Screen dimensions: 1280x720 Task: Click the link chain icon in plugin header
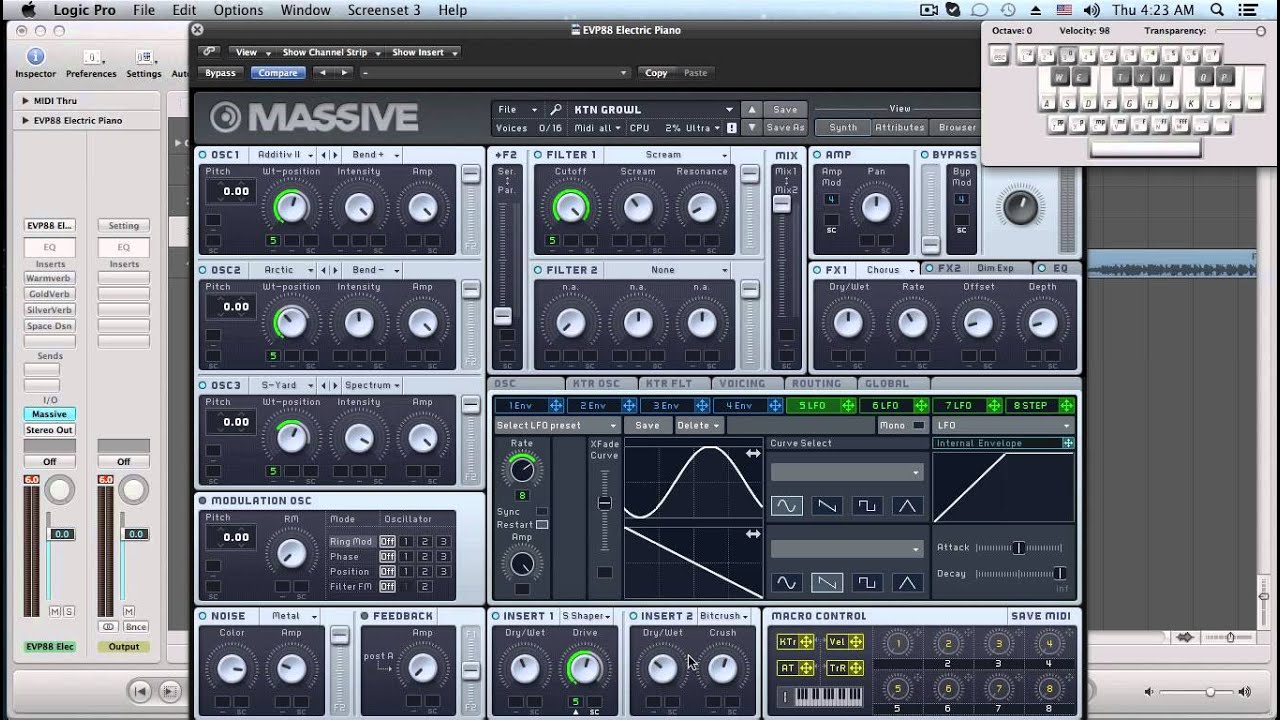[x=209, y=51]
